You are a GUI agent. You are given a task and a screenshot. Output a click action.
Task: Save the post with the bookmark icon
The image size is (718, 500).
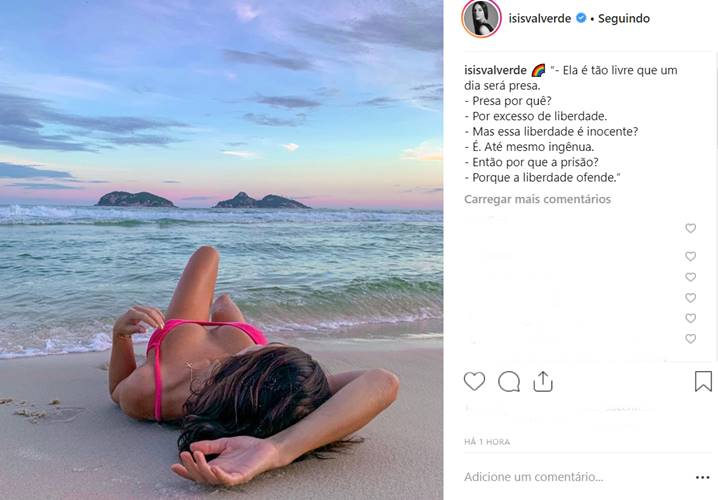pos(703,381)
